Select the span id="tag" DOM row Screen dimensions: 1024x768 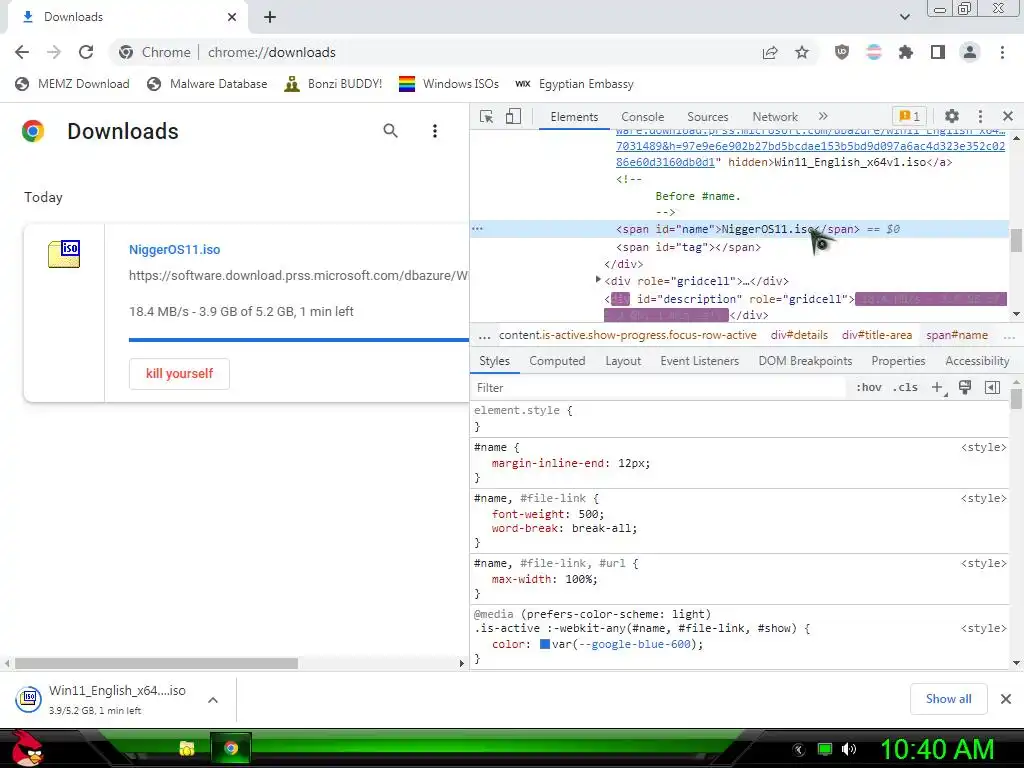pos(688,247)
